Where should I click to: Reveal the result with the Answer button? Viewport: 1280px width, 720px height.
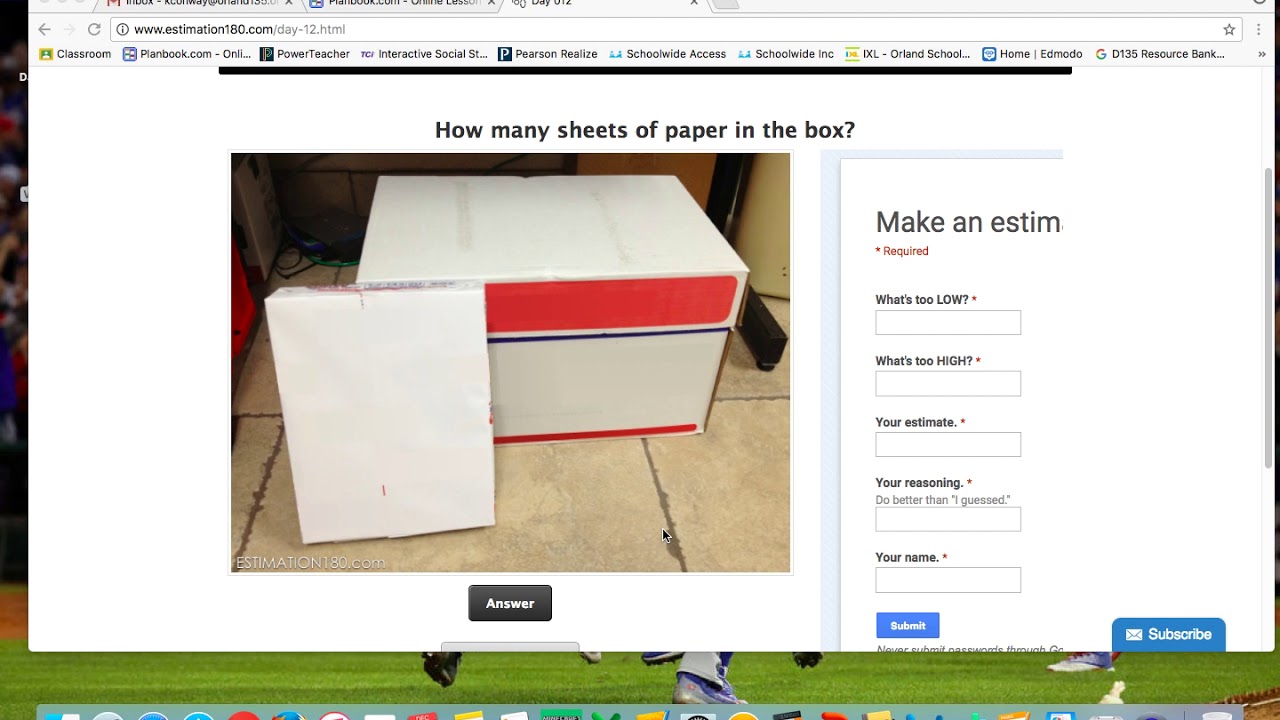510,603
